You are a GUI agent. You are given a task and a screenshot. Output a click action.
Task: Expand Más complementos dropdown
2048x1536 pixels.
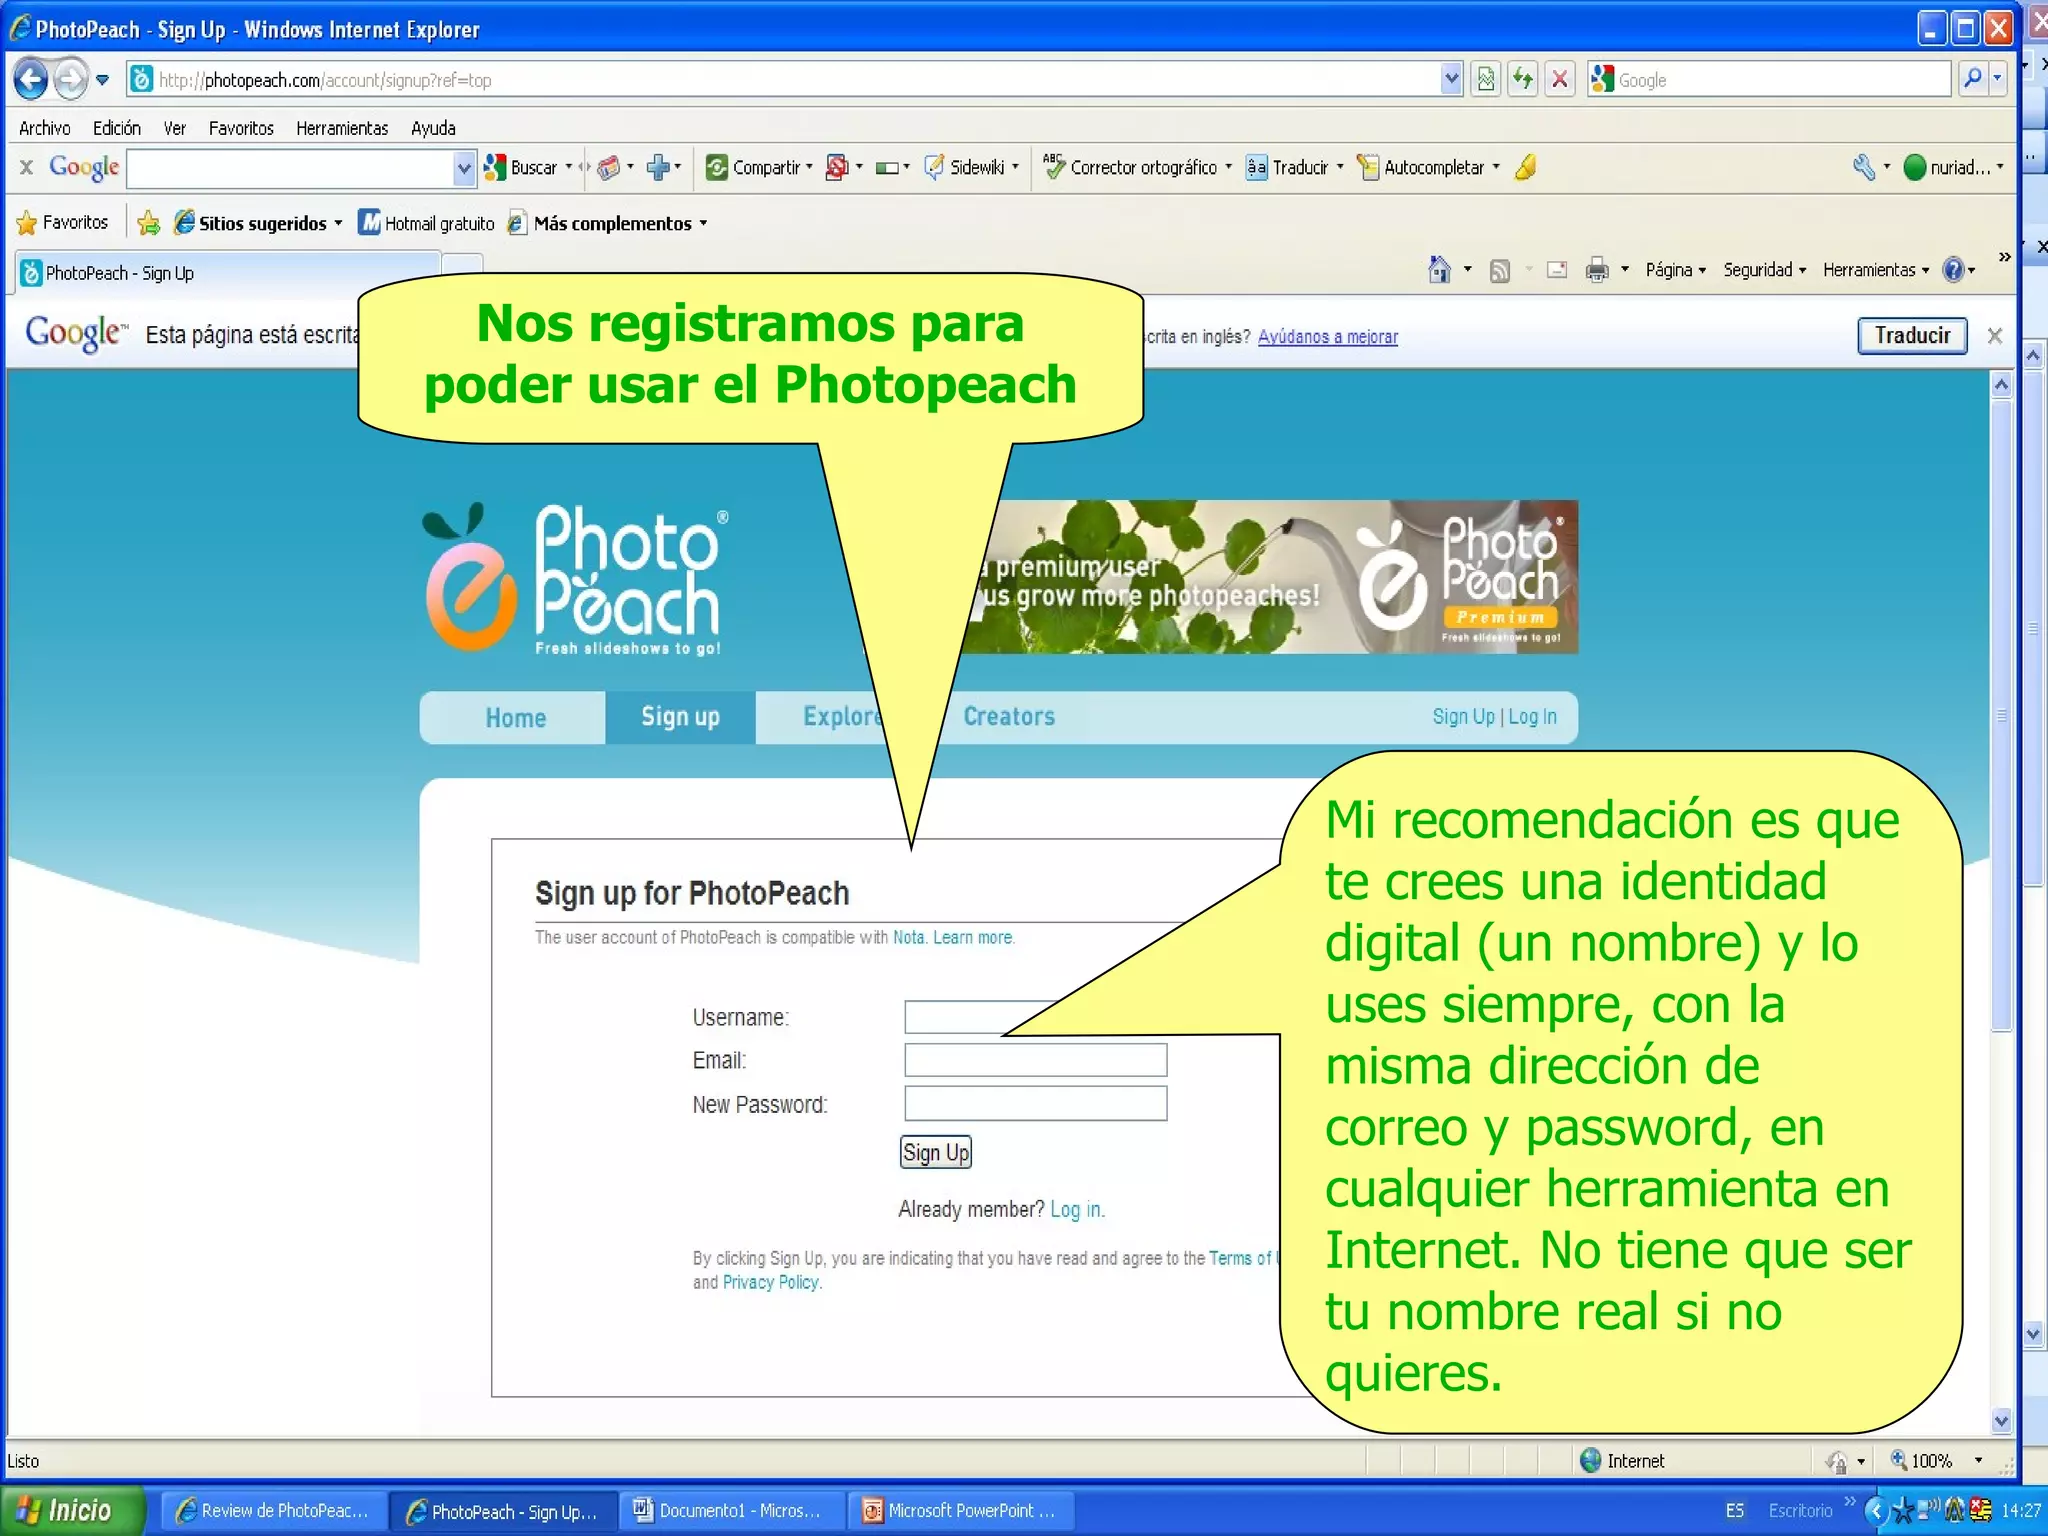coord(703,223)
